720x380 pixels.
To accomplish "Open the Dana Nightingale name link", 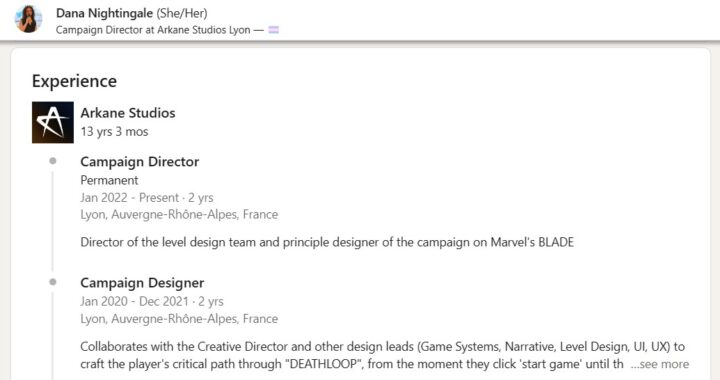I will 104,13.
